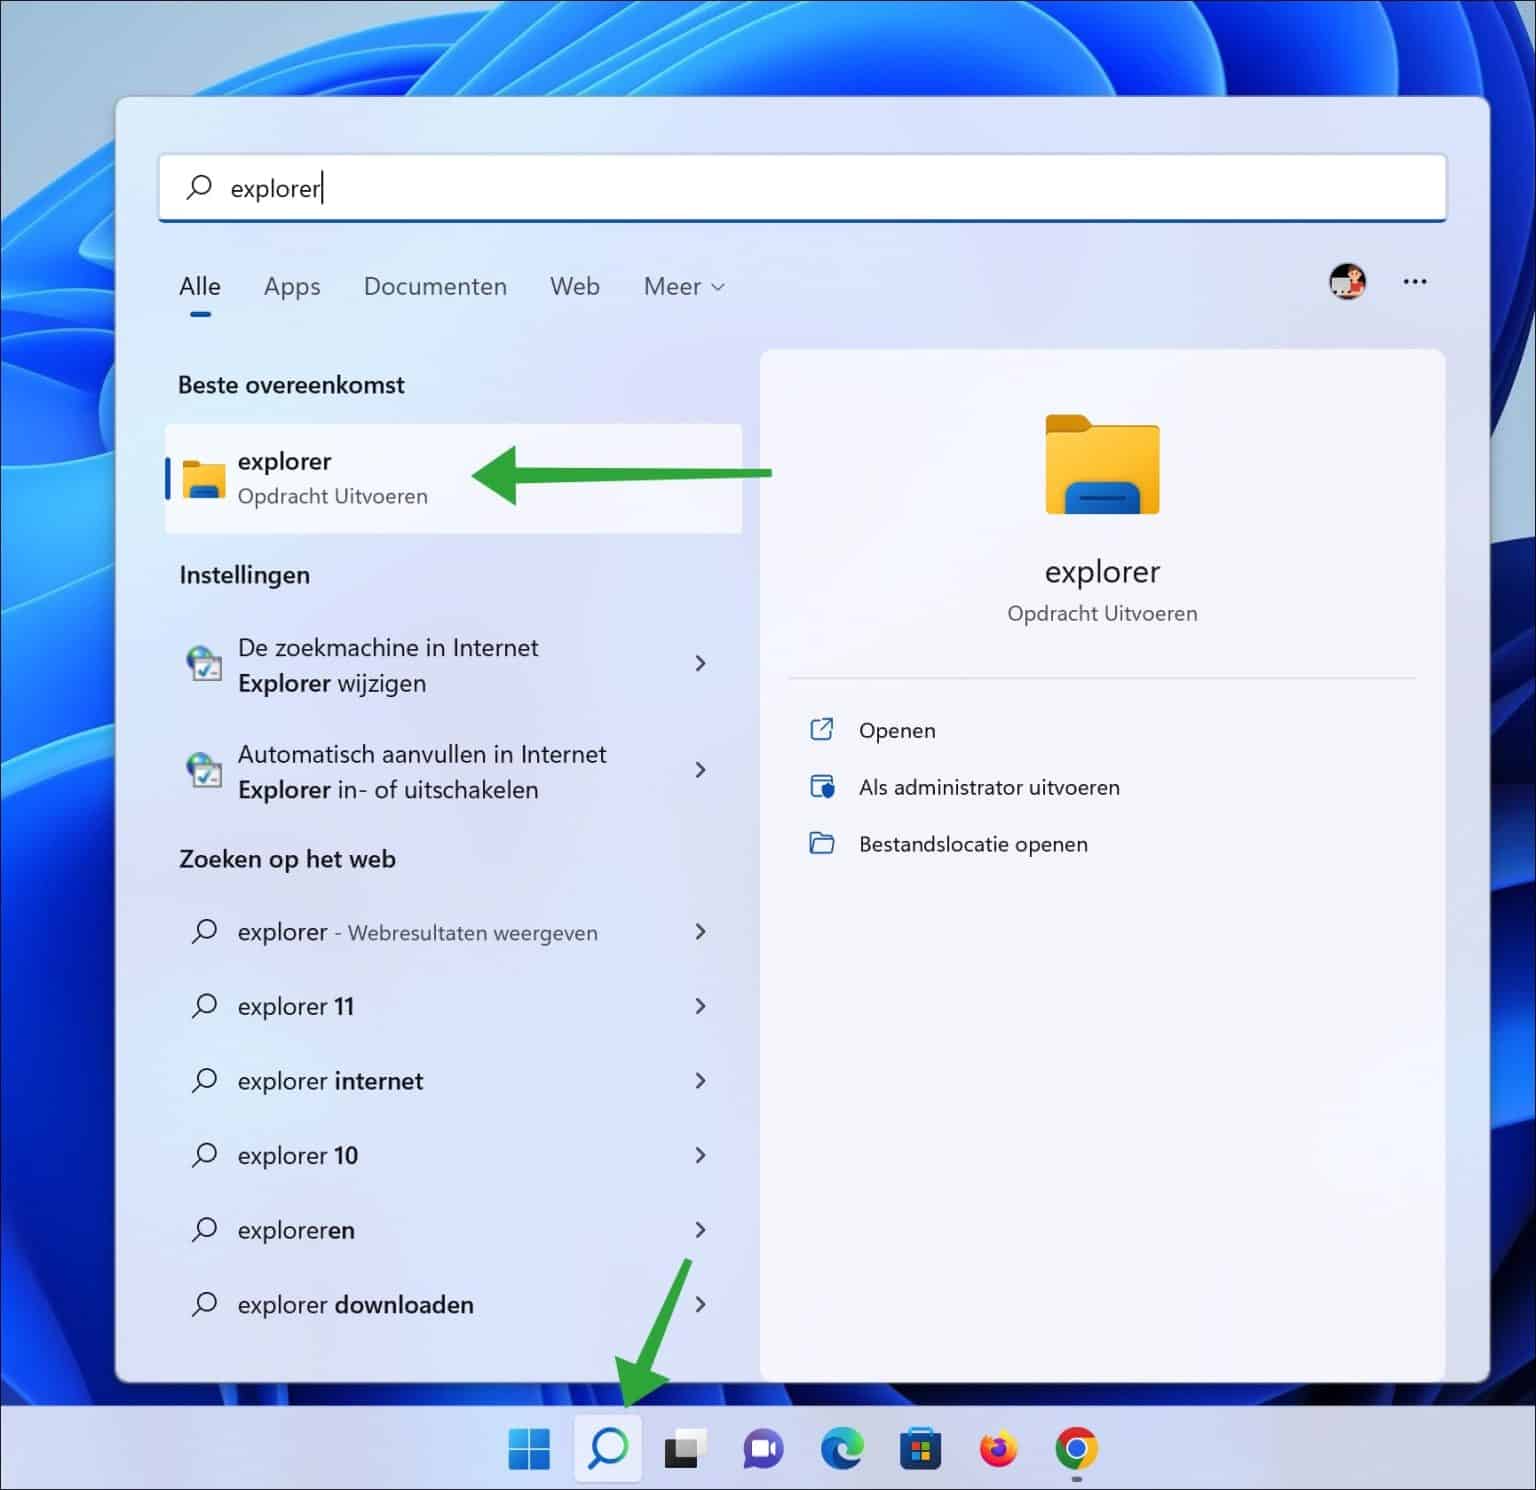Switch to the Documenten tab
Screen dimensions: 1536x1490
pos(434,287)
